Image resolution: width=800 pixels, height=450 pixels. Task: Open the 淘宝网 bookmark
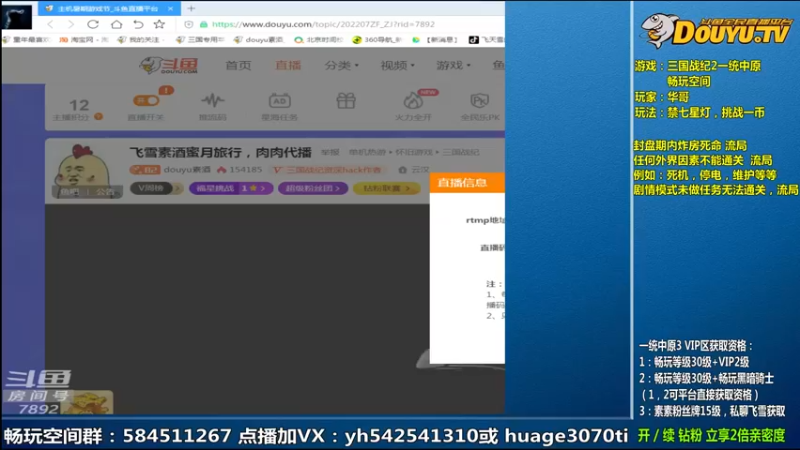coord(83,39)
